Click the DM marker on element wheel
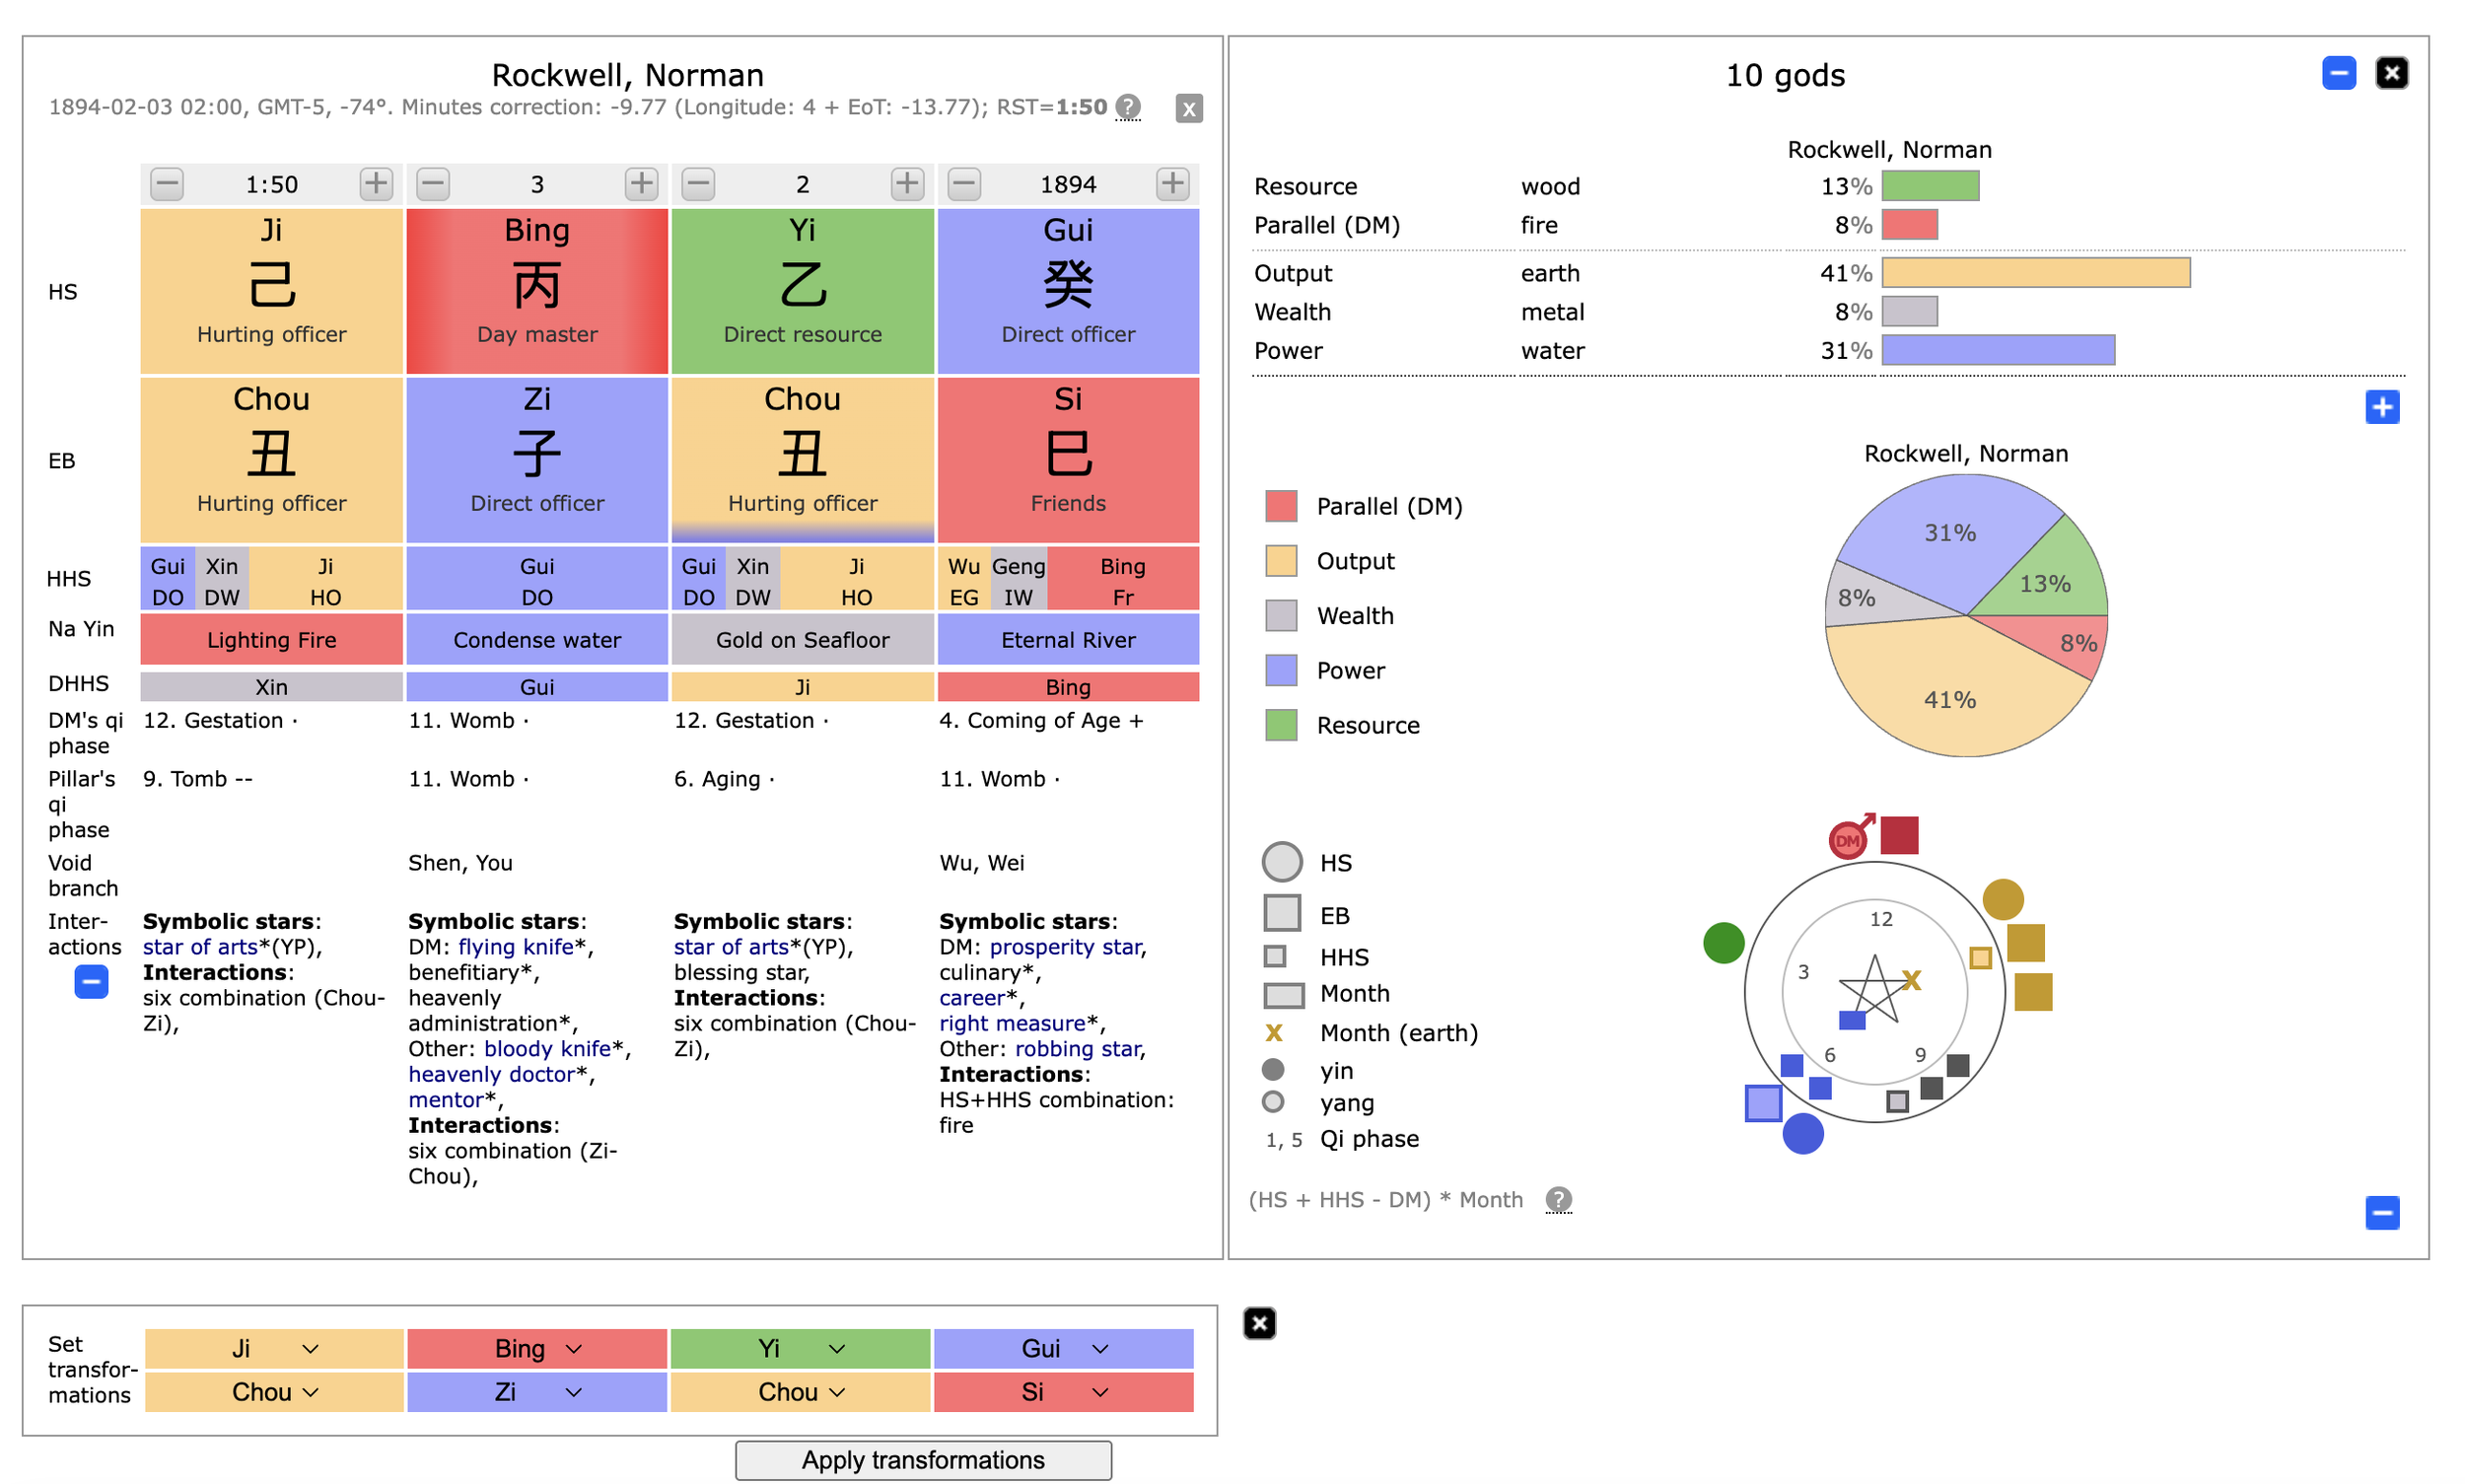Image resolution: width=2465 pixels, height=1484 pixels. pyautogui.click(x=1847, y=840)
